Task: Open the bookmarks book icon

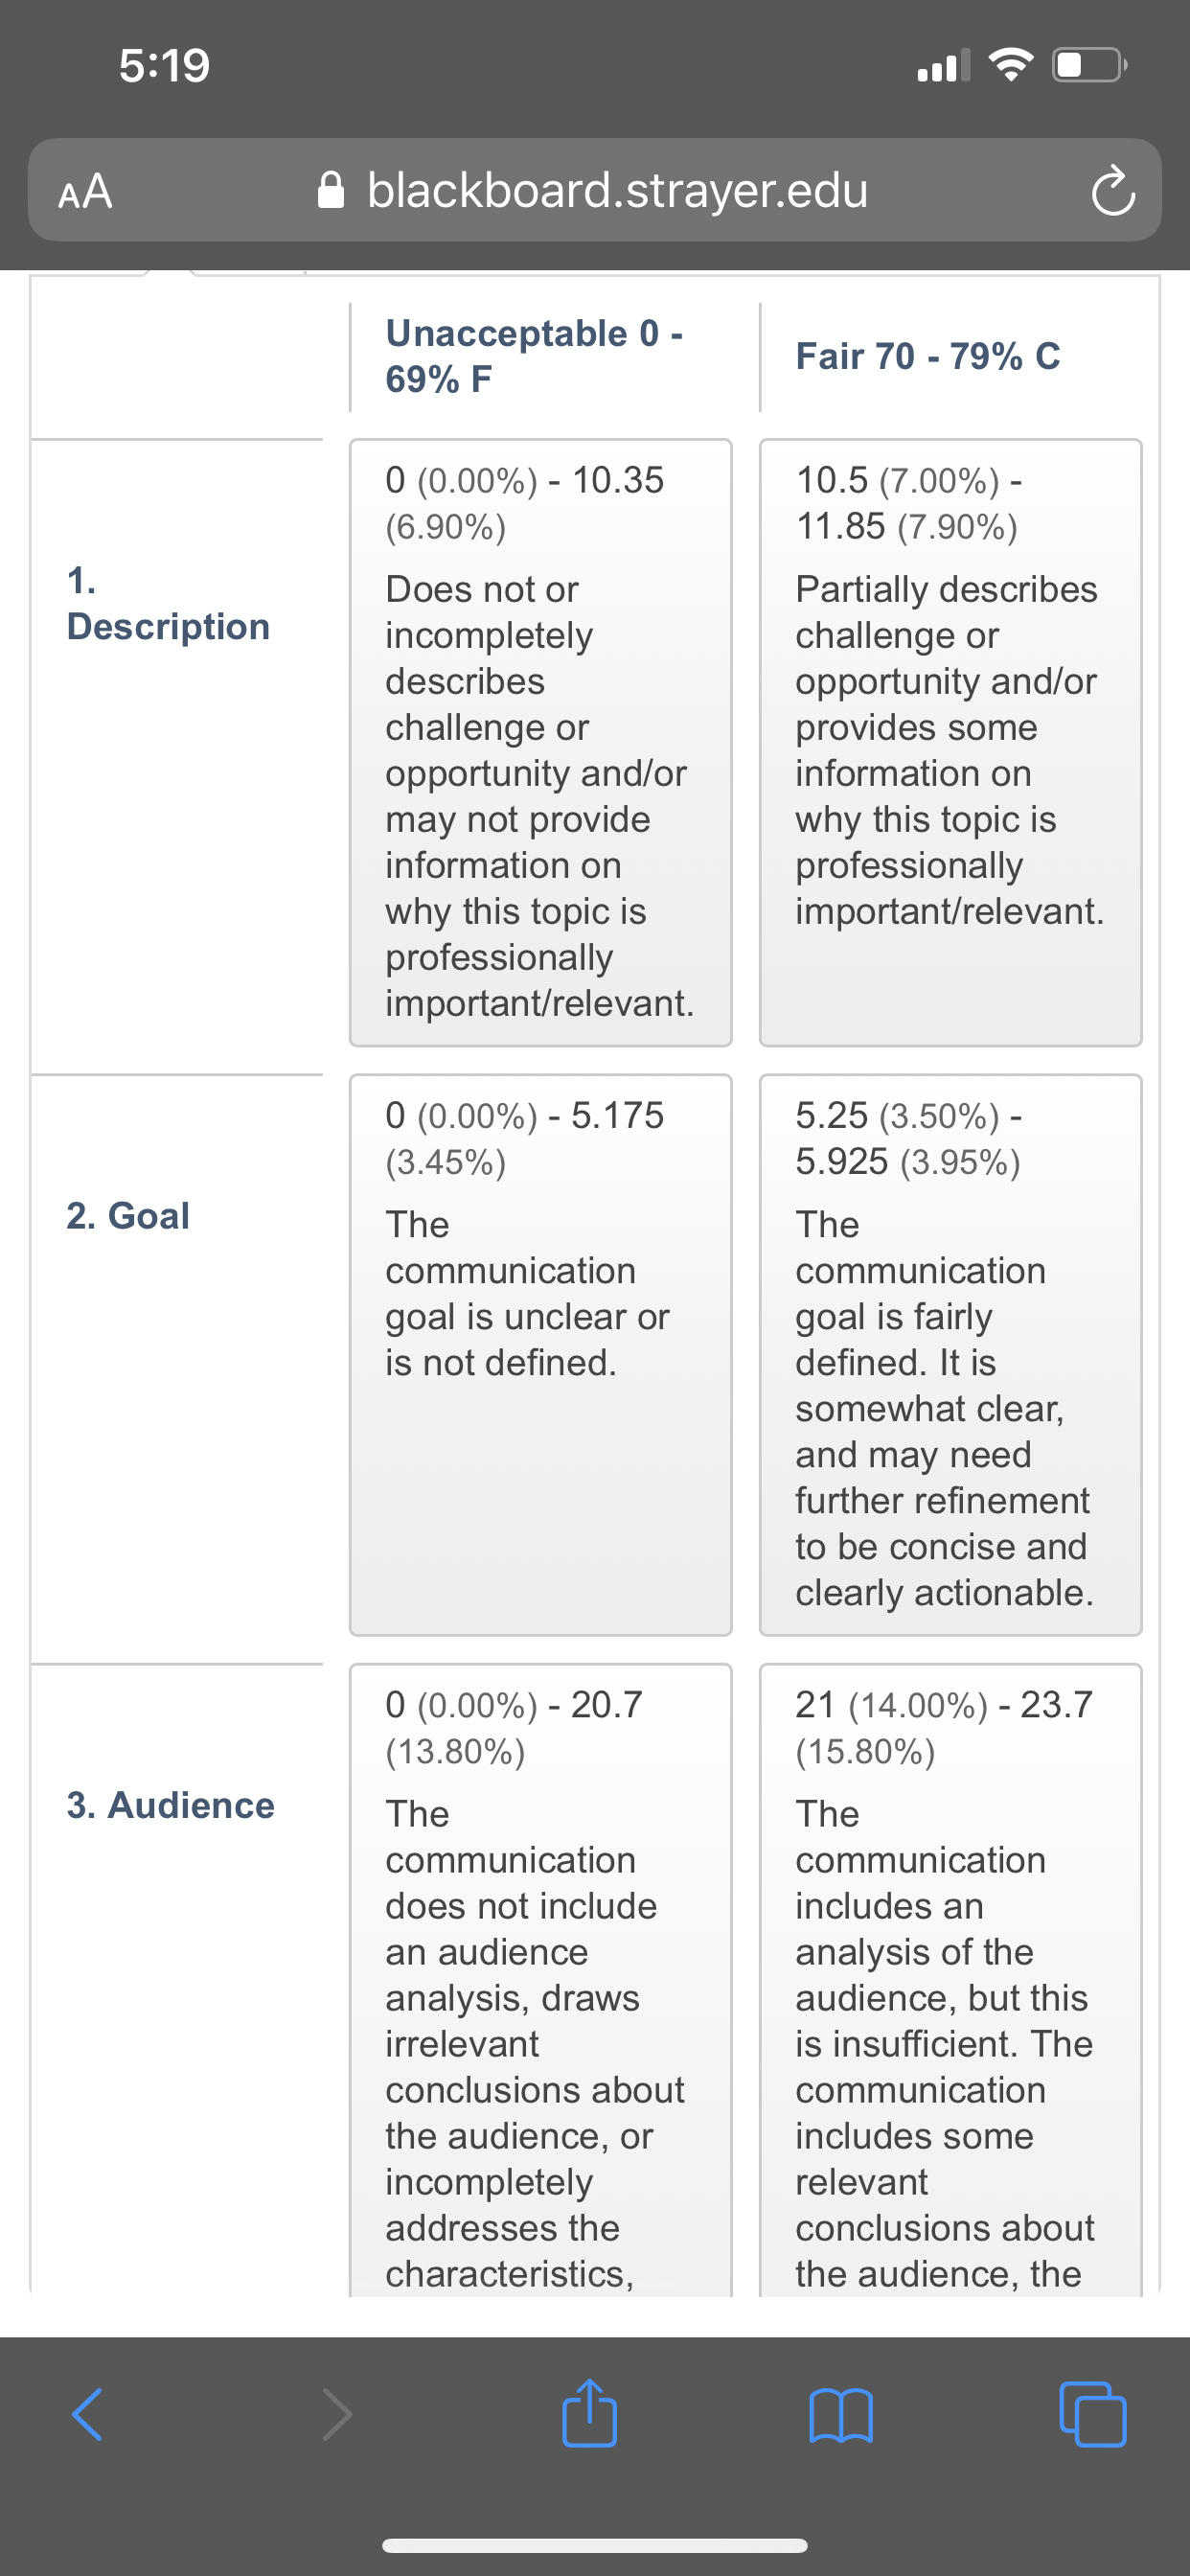Action: [840, 2415]
